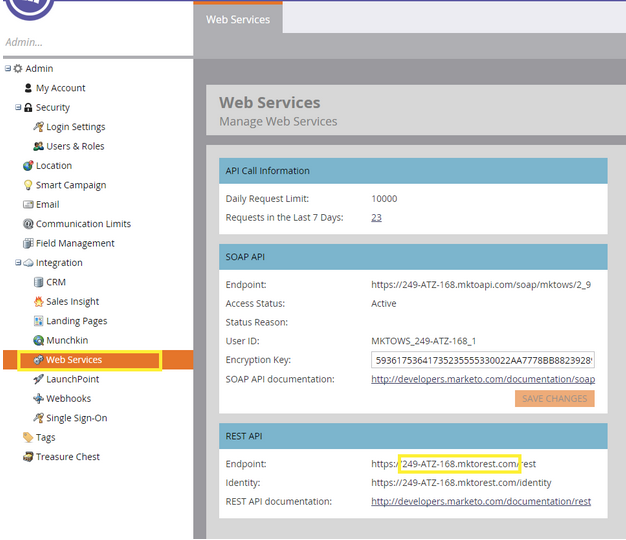Click the Munchkin globe icon
This screenshot has width=626, height=540.
coord(38,340)
